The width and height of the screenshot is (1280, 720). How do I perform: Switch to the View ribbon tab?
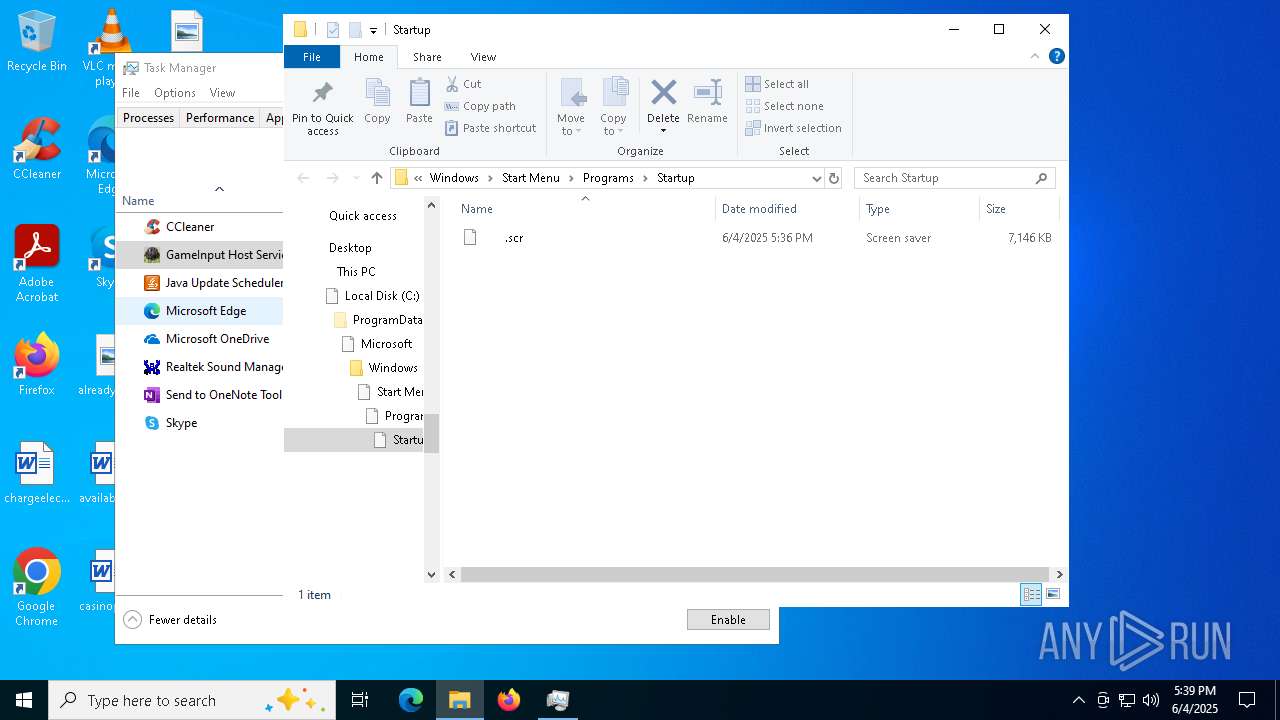point(483,57)
